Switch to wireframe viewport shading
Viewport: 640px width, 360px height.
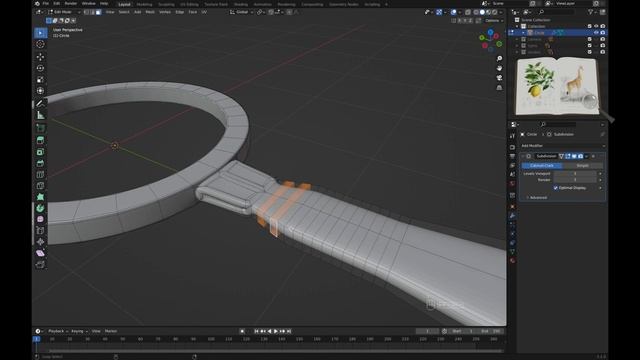click(476, 12)
